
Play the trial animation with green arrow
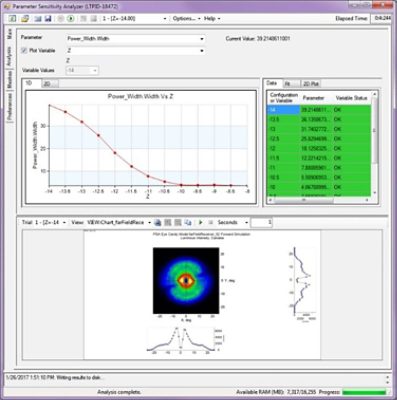click(201, 222)
